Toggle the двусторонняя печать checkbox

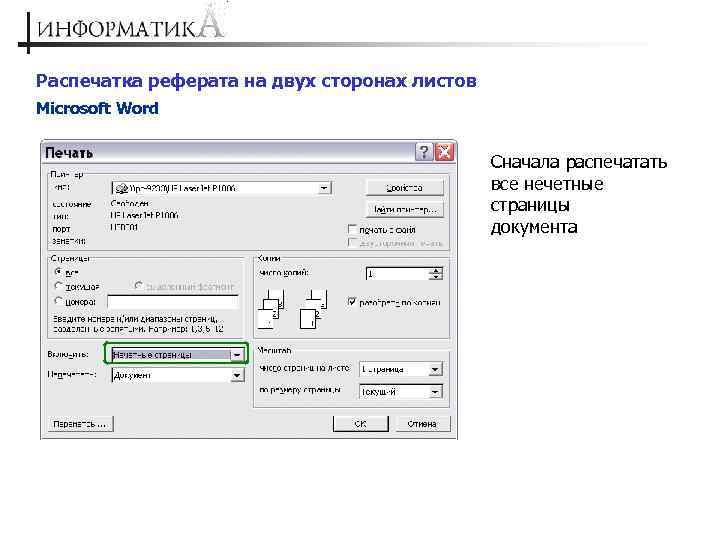[352, 242]
